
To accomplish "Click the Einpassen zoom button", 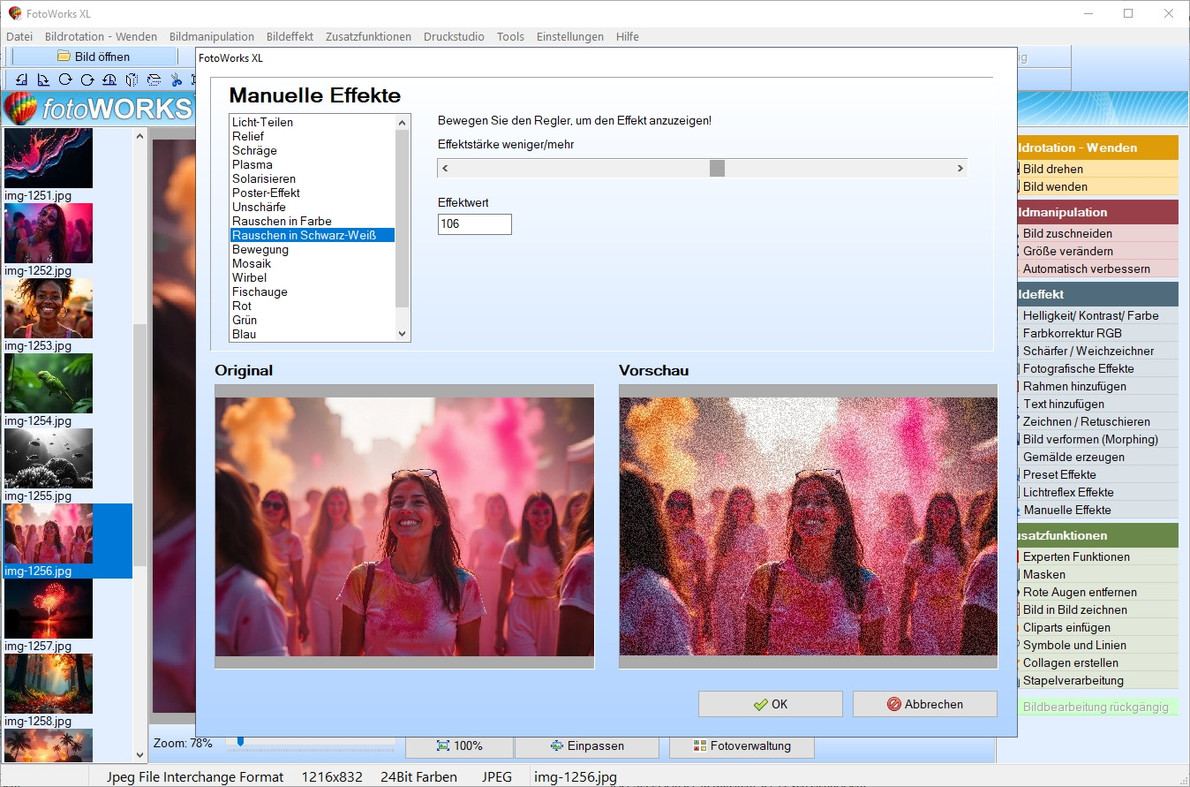I will (587, 746).
